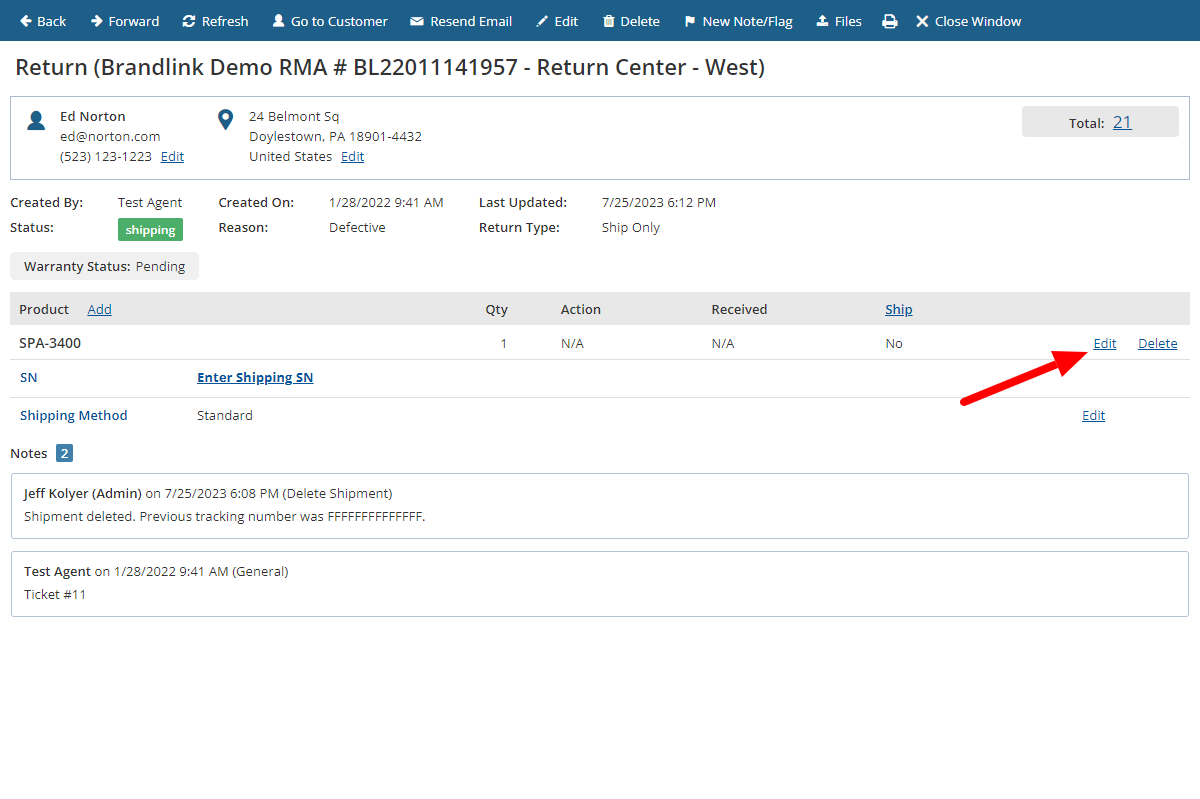Click the location pin icon by the address
Screen dimensions: 1200x799
pos(225,118)
